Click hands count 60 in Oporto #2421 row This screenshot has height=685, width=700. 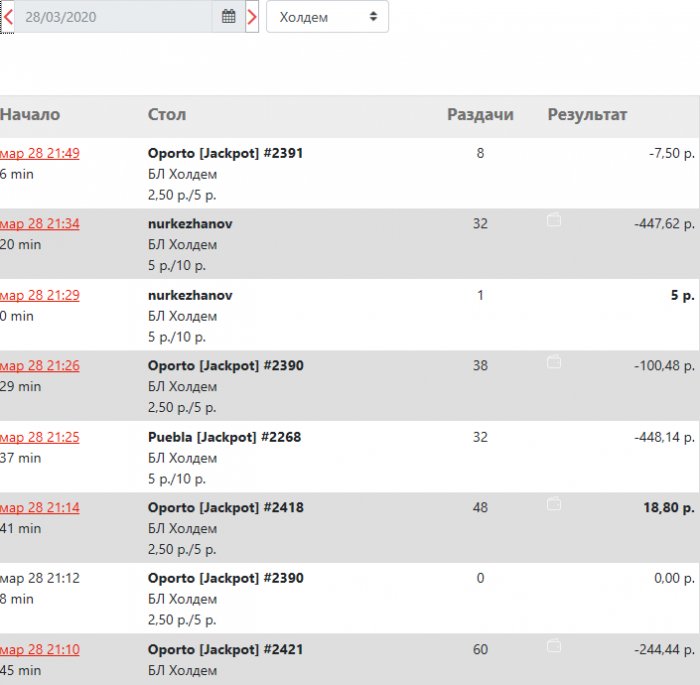pos(480,650)
